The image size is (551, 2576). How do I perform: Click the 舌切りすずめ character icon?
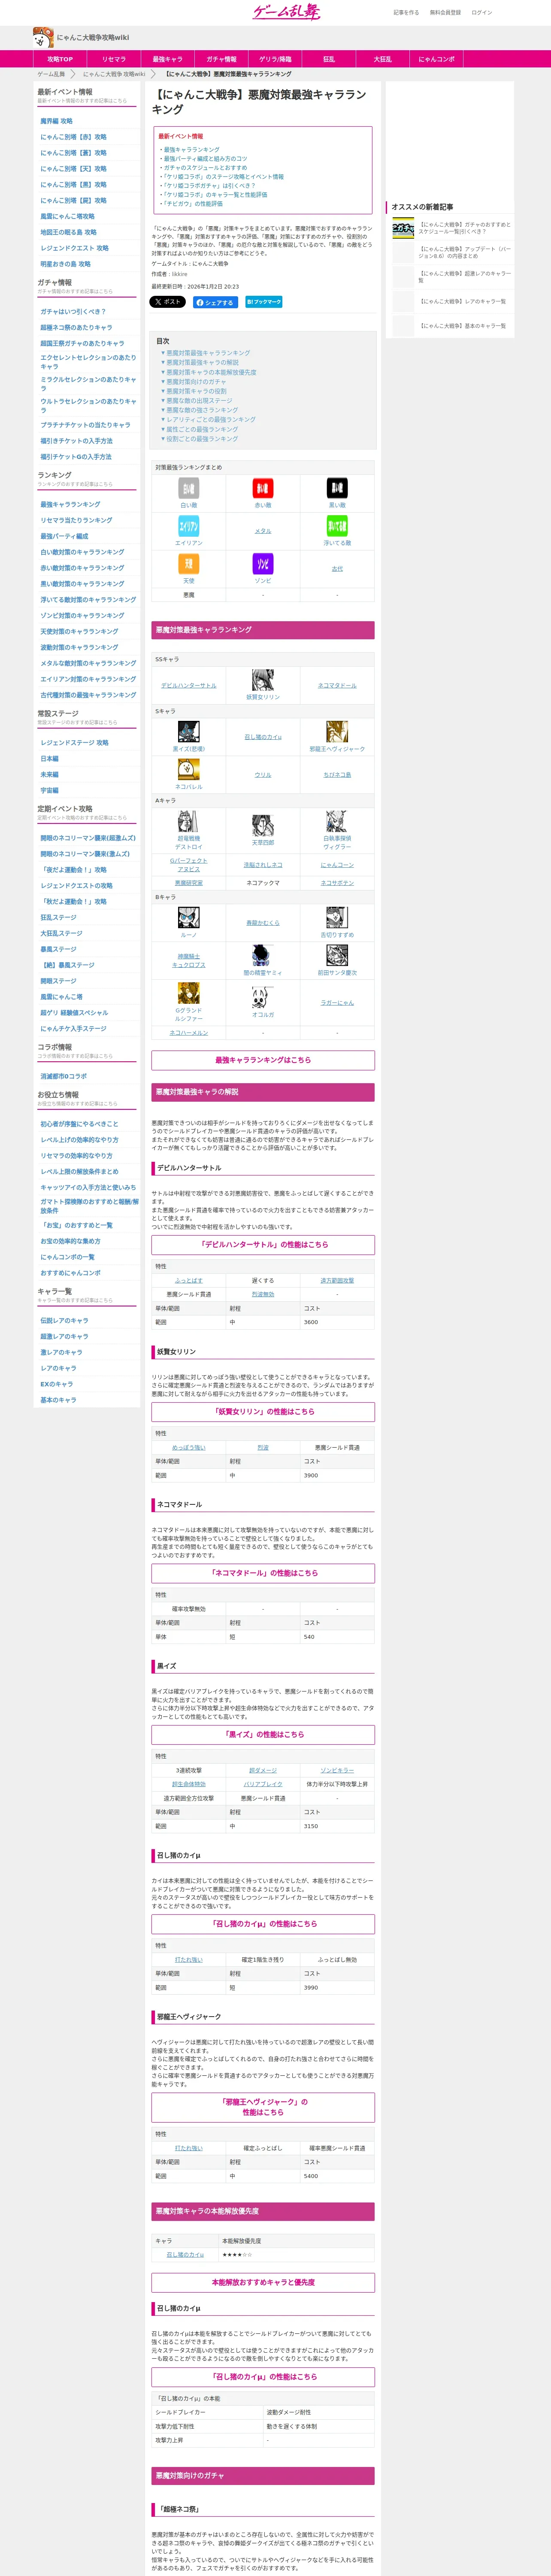pyautogui.click(x=337, y=918)
